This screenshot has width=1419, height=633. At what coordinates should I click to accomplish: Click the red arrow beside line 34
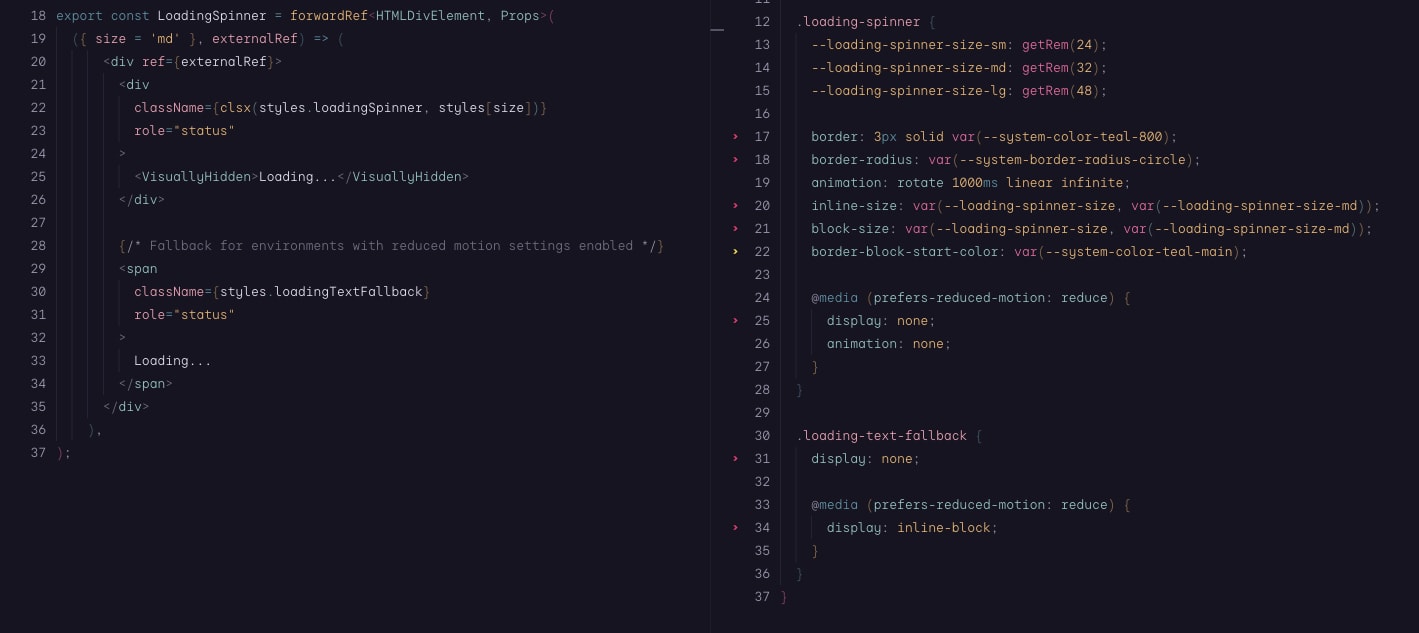736,528
